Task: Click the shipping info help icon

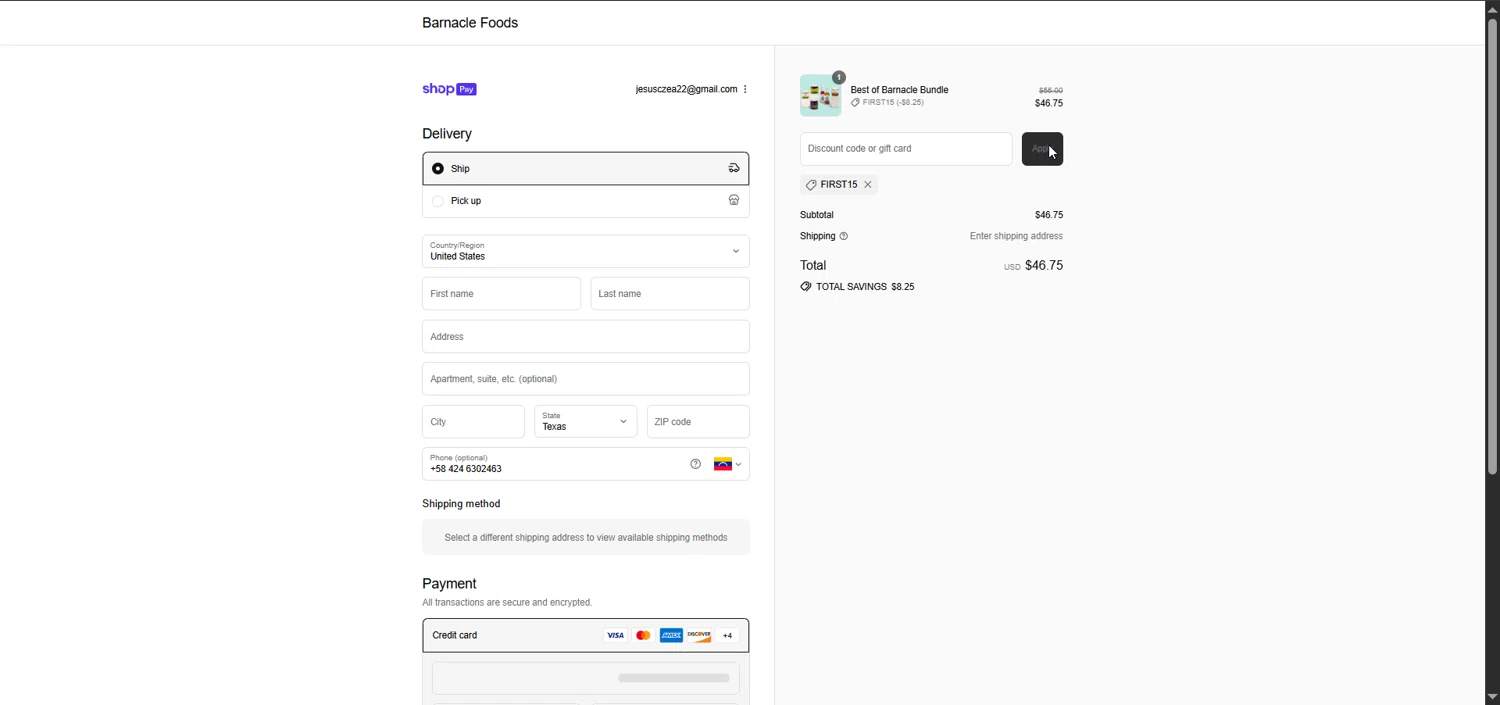Action: tap(844, 236)
